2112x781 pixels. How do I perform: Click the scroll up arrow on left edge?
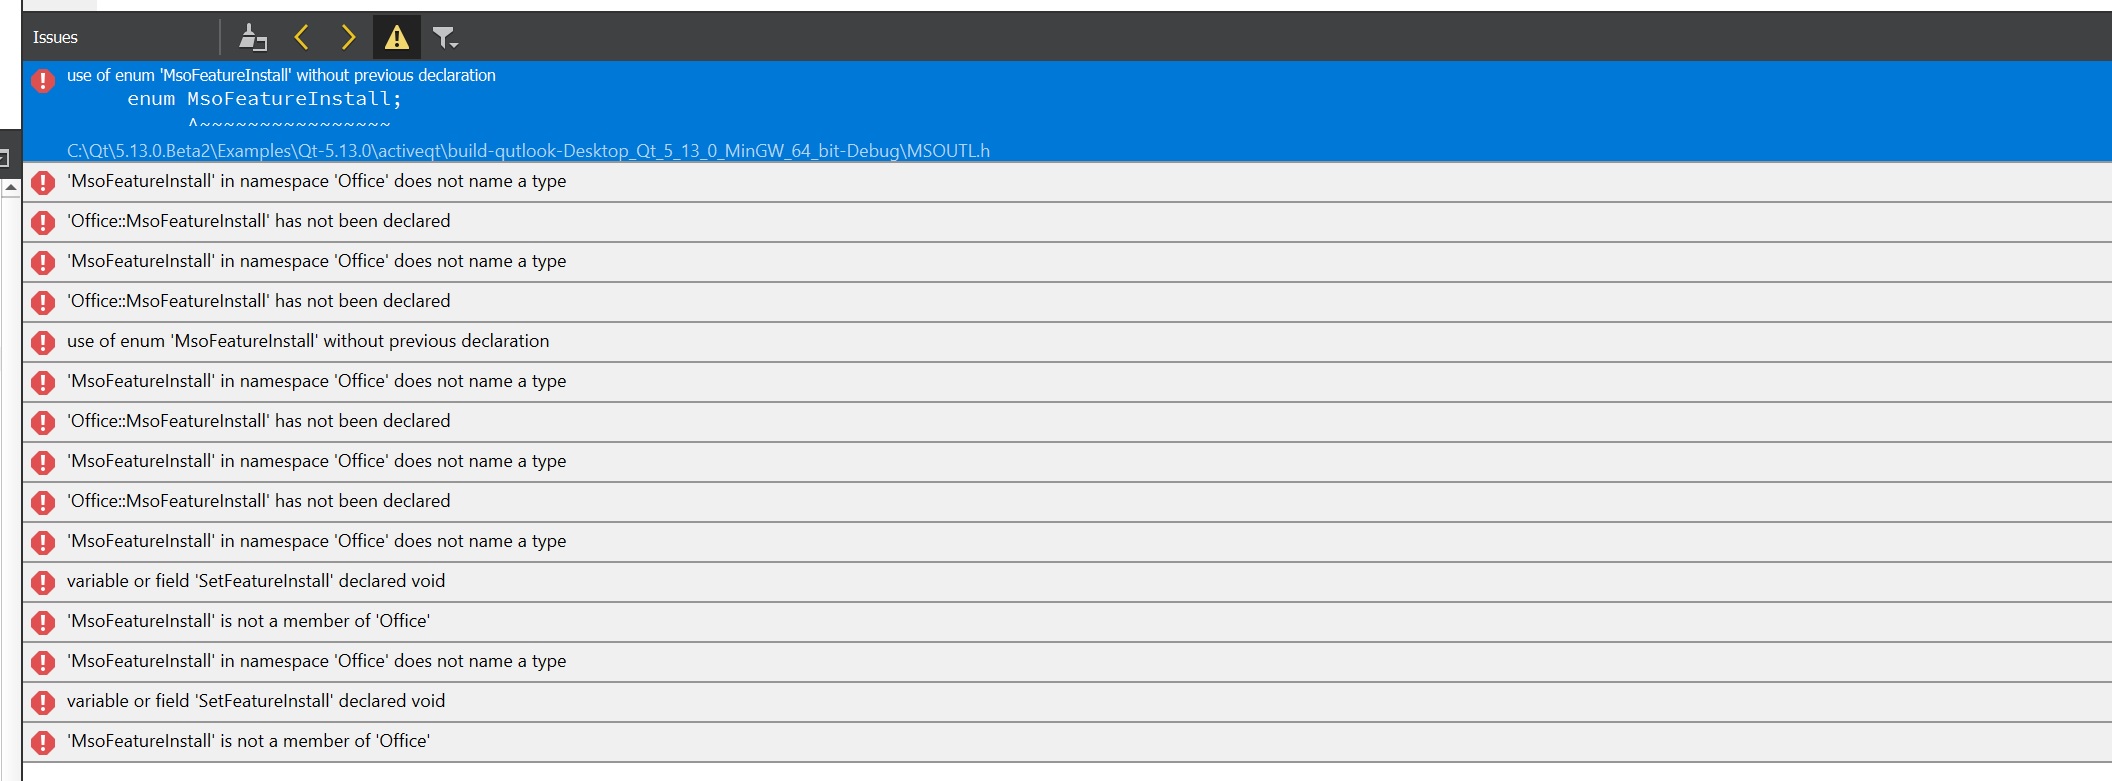(10, 188)
